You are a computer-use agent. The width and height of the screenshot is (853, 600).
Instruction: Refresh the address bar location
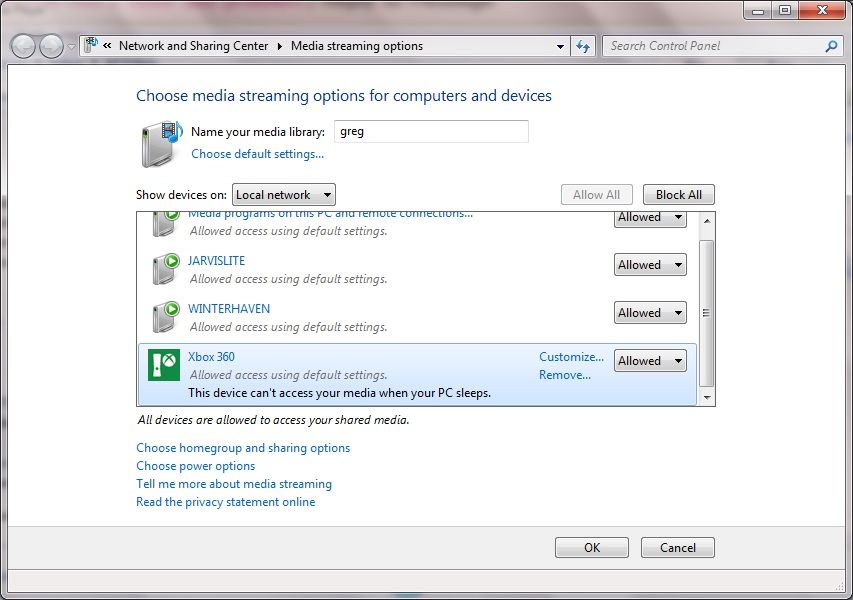tap(583, 46)
